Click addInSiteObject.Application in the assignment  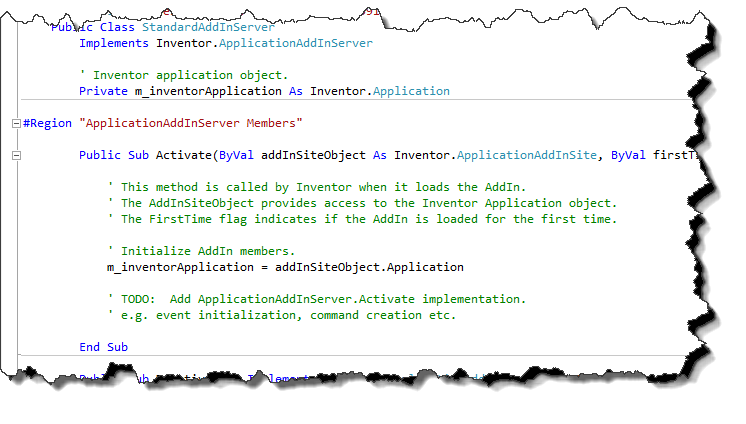coord(369,267)
